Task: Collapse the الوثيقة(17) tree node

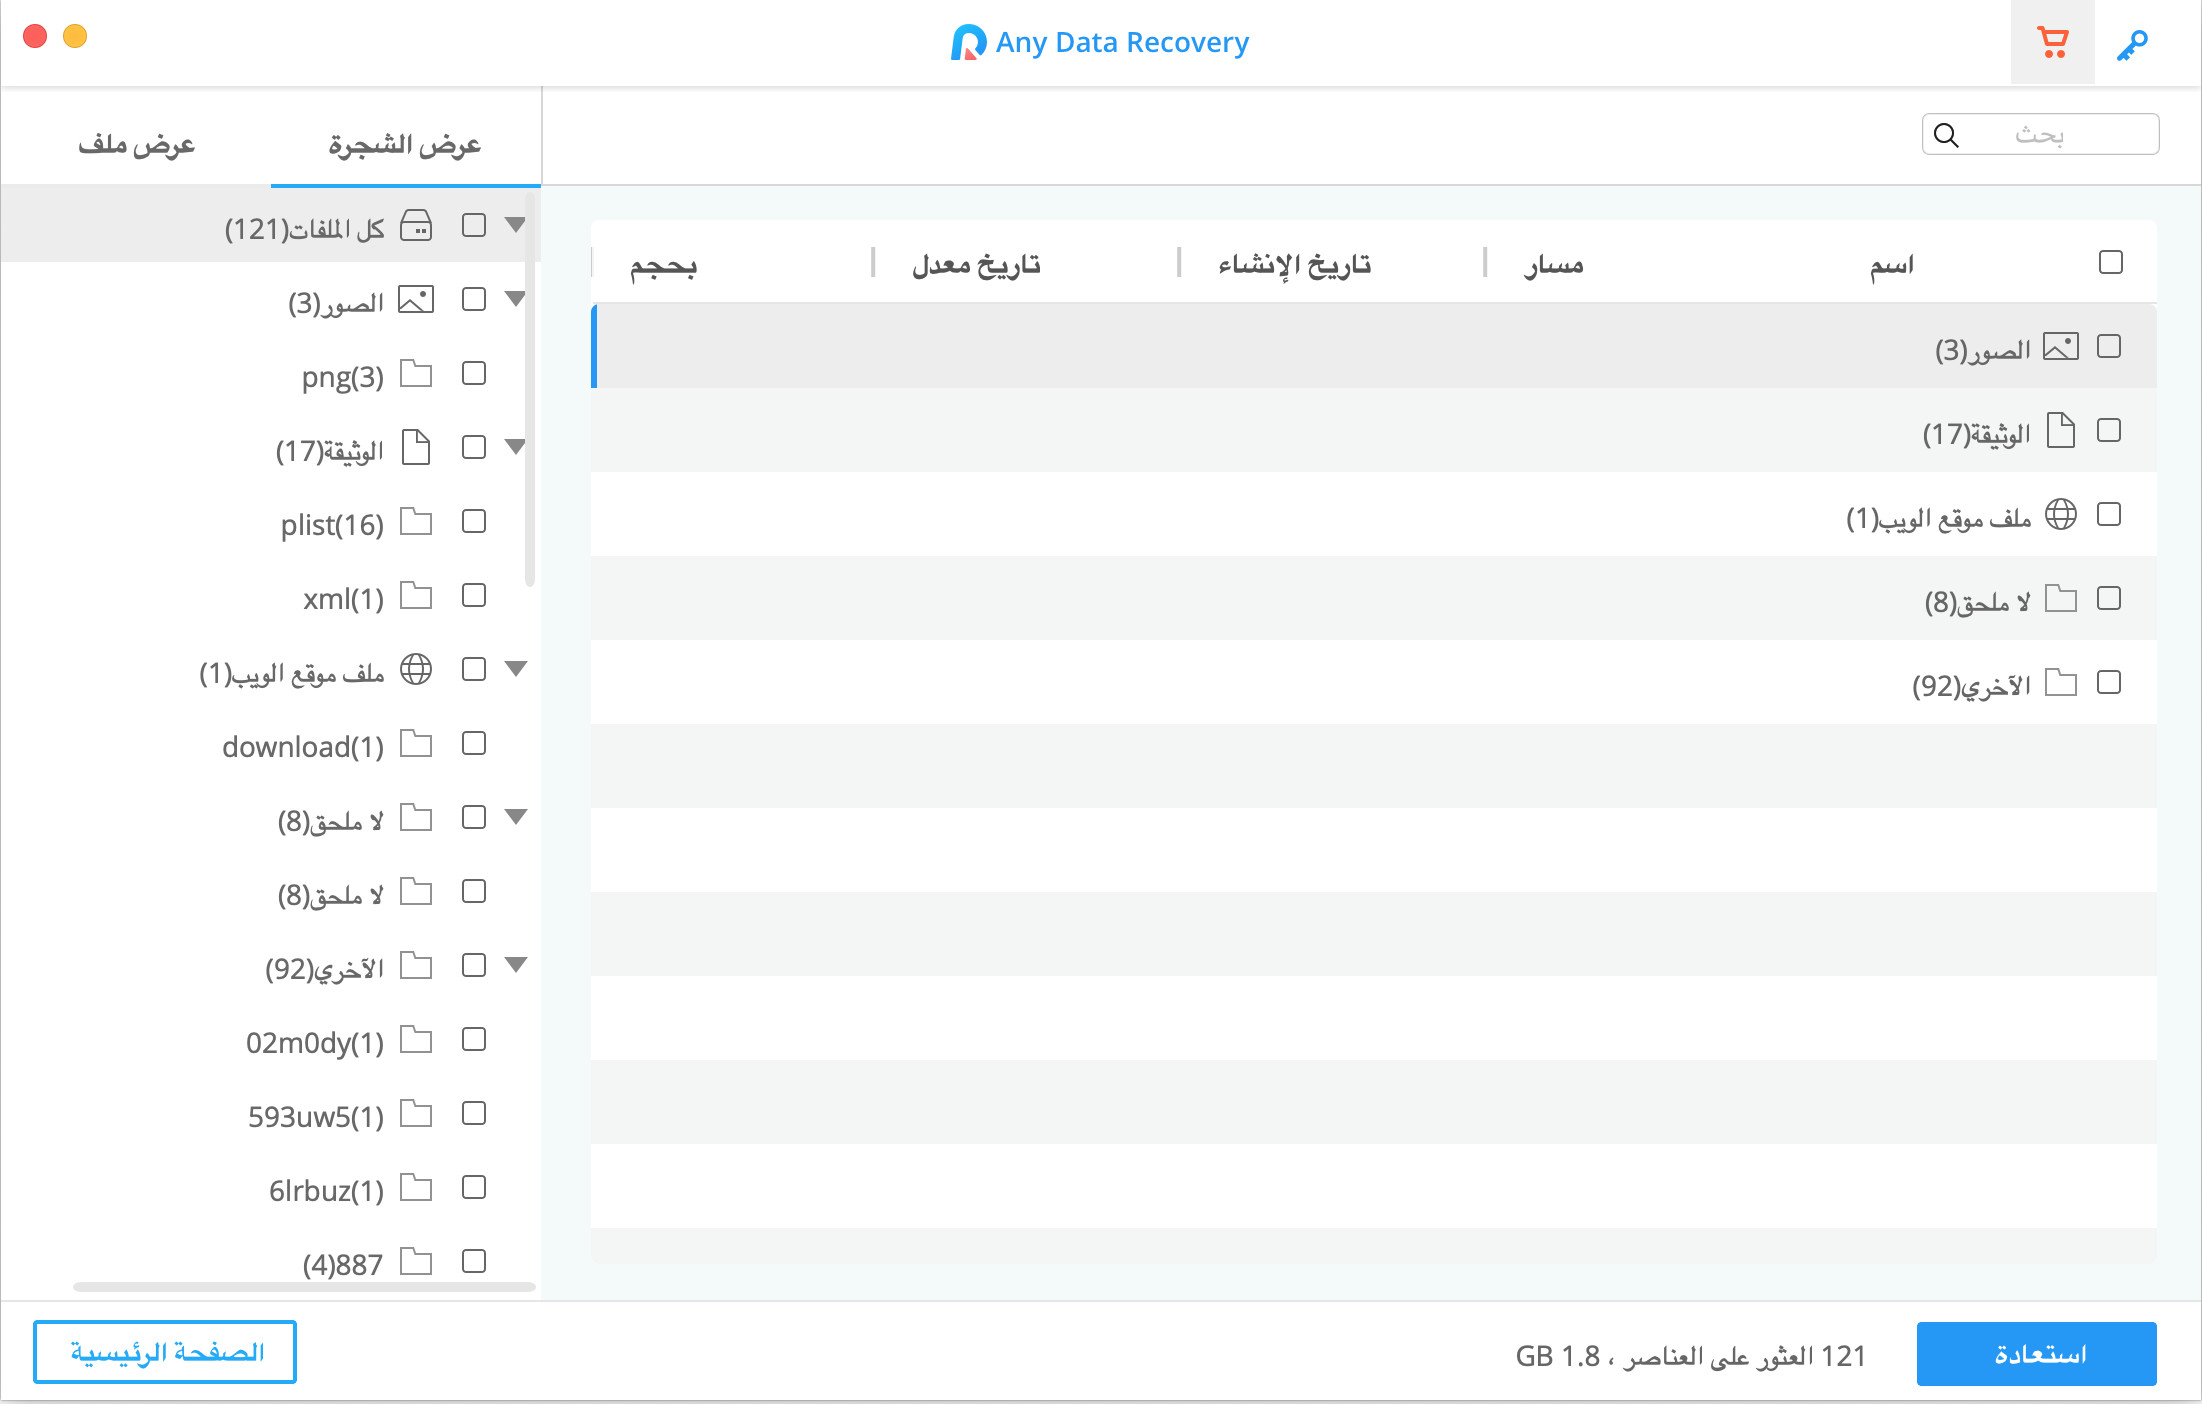Action: [515, 447]
